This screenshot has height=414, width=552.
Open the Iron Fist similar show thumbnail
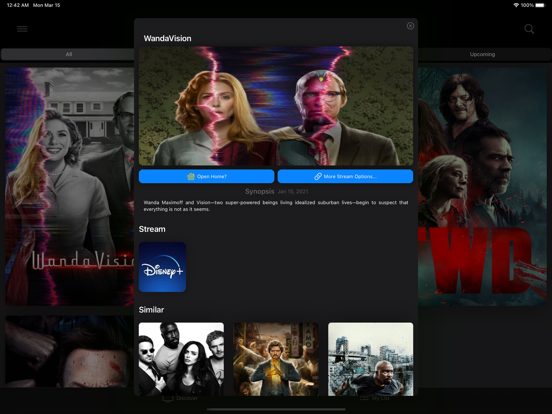click(x=276, y=359)
